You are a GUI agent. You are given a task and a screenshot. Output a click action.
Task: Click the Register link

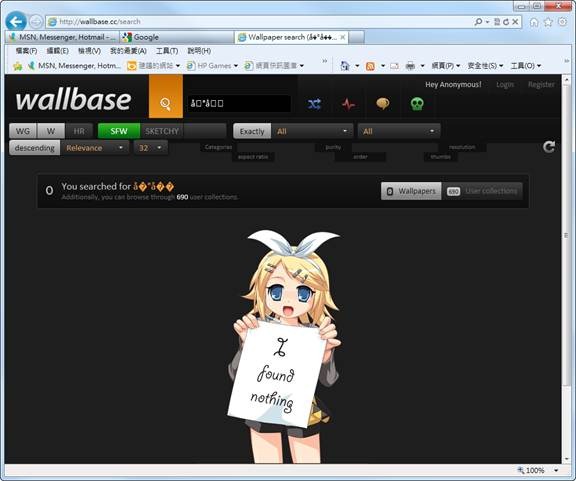[541, 85]
